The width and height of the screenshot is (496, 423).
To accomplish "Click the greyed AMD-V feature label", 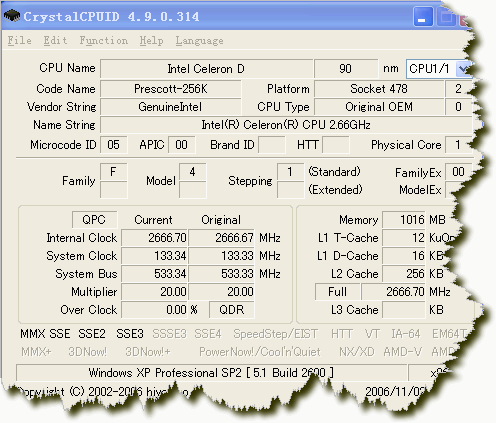I will pos(403,352).
